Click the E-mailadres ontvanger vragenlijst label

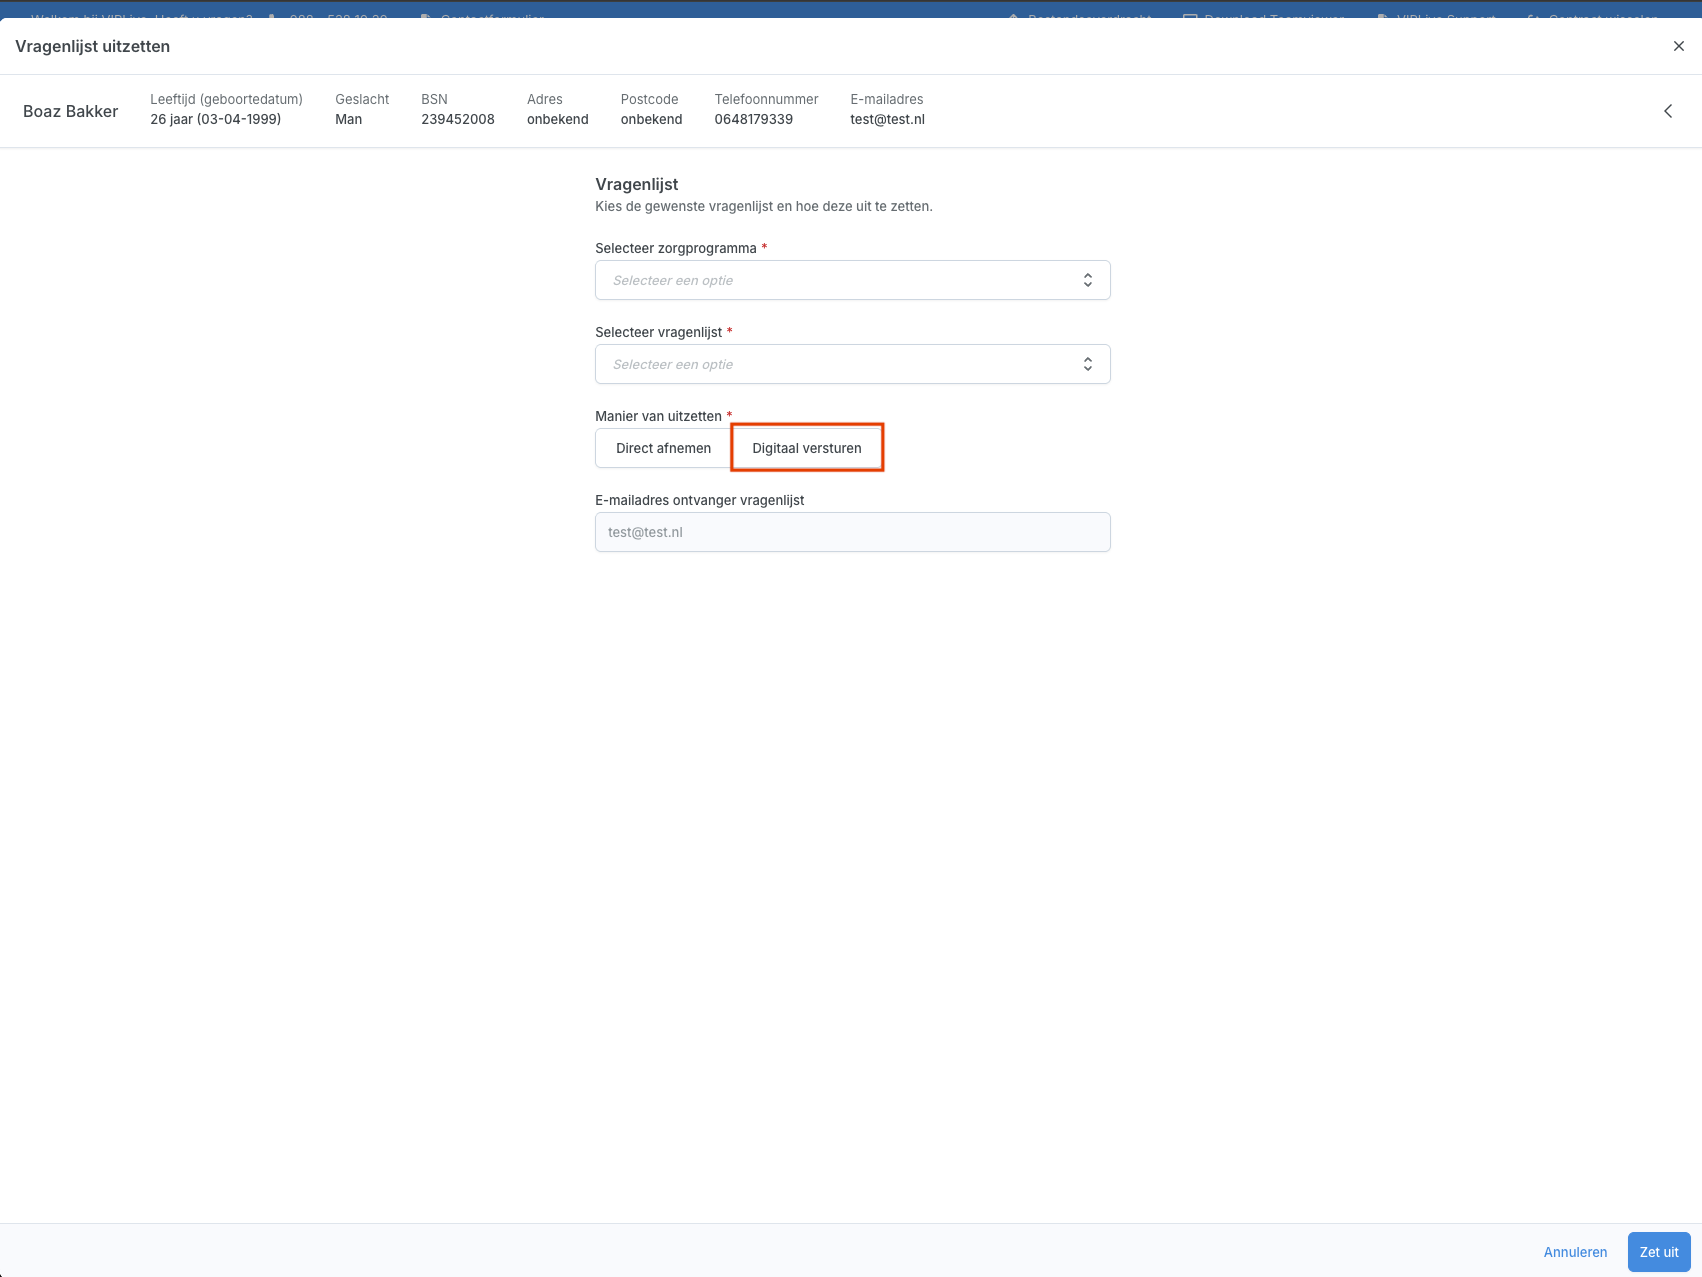(699, 500)
